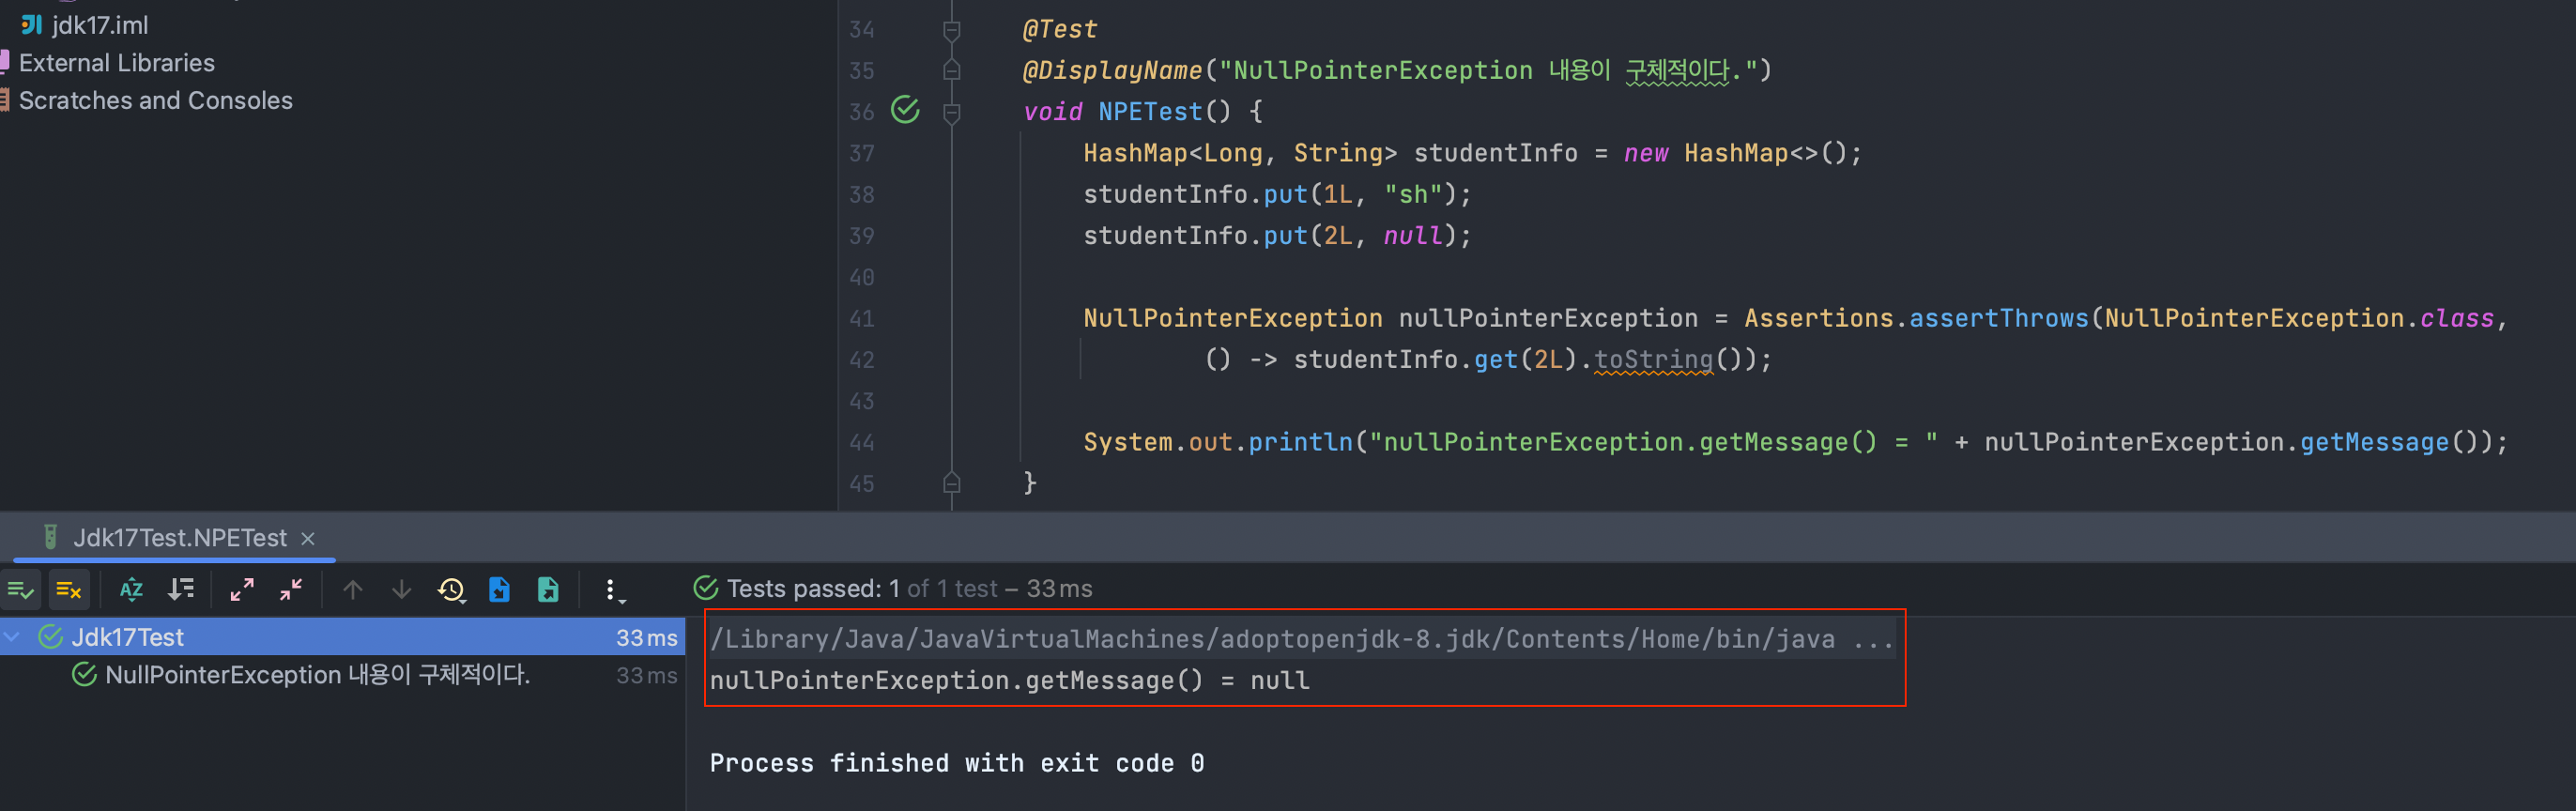The width and height of the screenshot is (2576, 811).
Task: Close the Jdk17Test.NPETest run tab
Action: coord(308,539)
